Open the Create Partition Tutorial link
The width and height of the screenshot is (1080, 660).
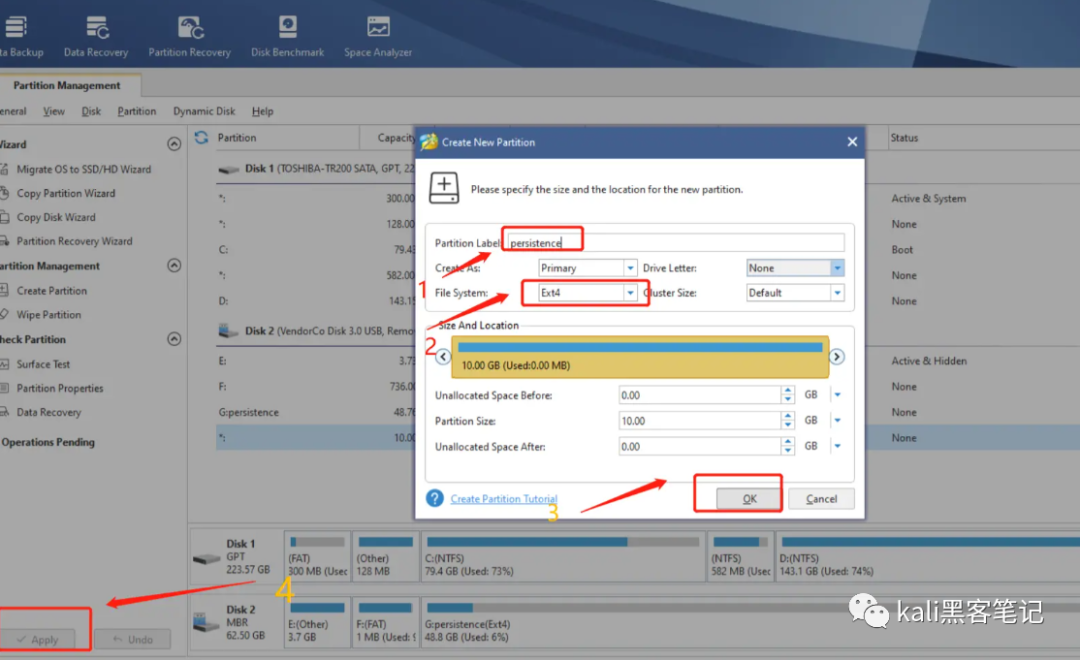click(504, 499)
